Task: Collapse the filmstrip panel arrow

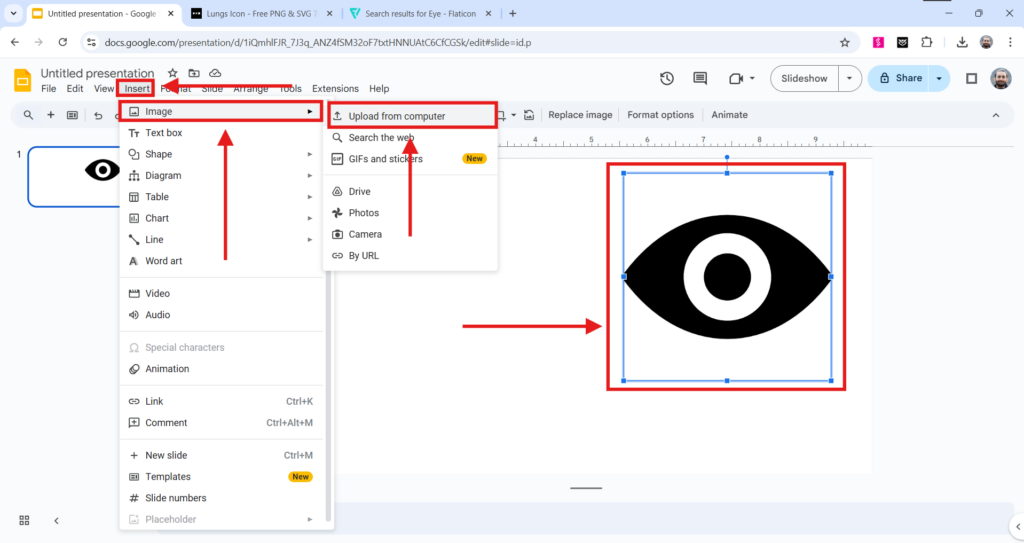Action: pyautogui.click(x=56, y=520)
